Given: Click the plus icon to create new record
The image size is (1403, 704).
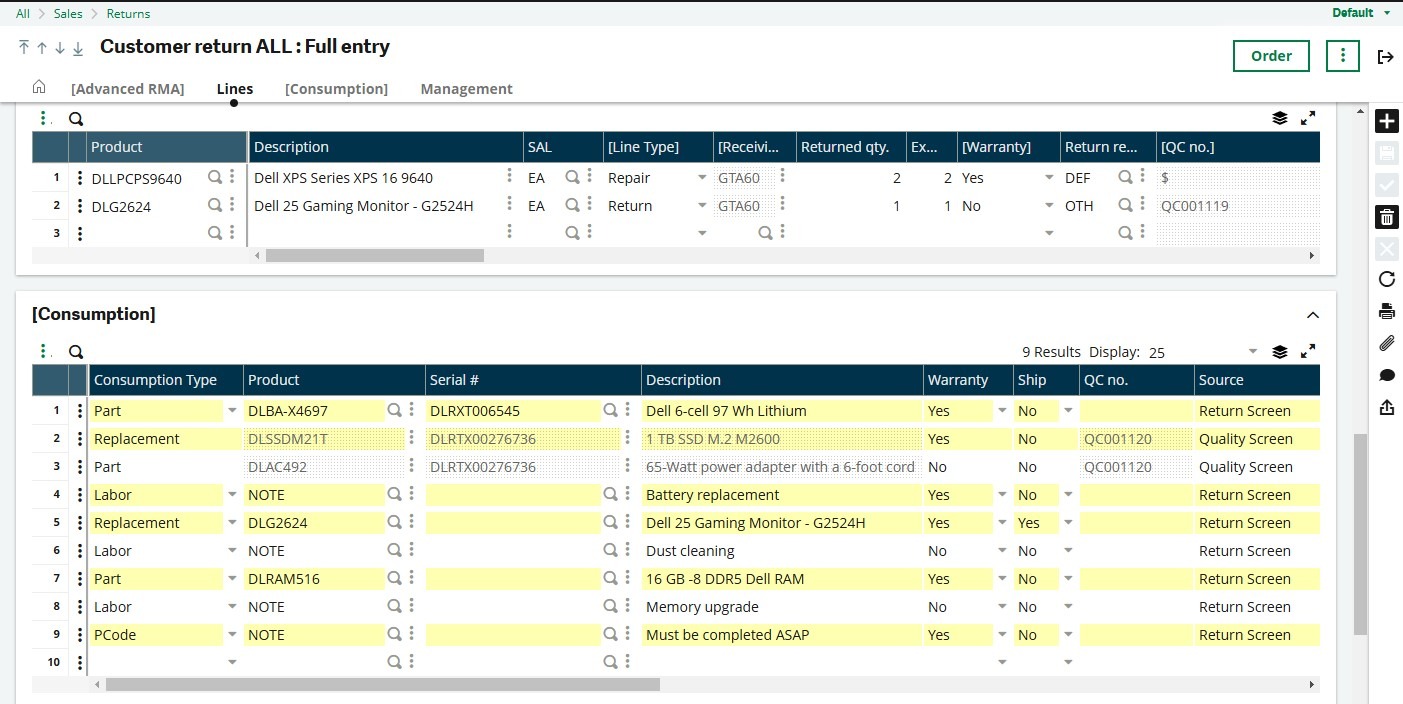Looking at the screenshot, I should pyautogui.click(x=1386, y=122).
